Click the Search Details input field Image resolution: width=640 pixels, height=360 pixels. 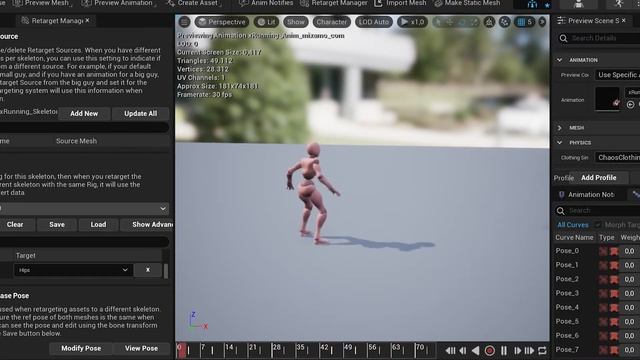[598, 38]
